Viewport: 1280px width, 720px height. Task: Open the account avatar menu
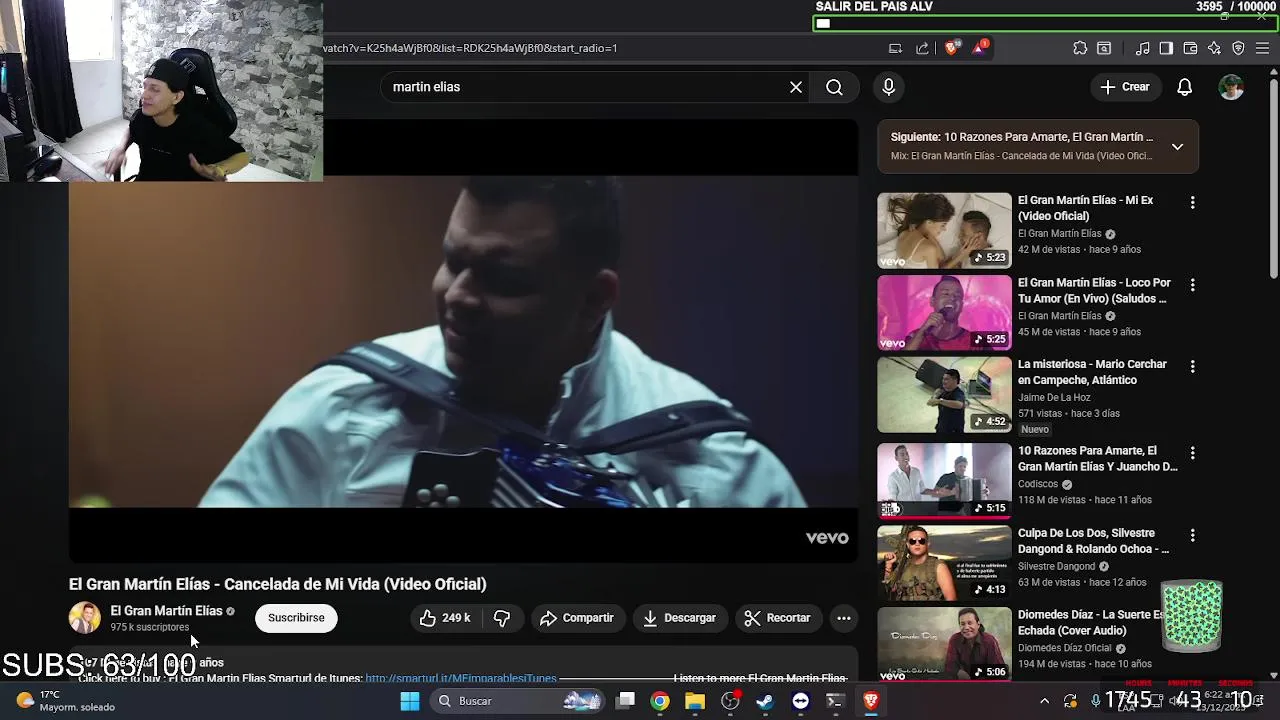[1231, 87]
